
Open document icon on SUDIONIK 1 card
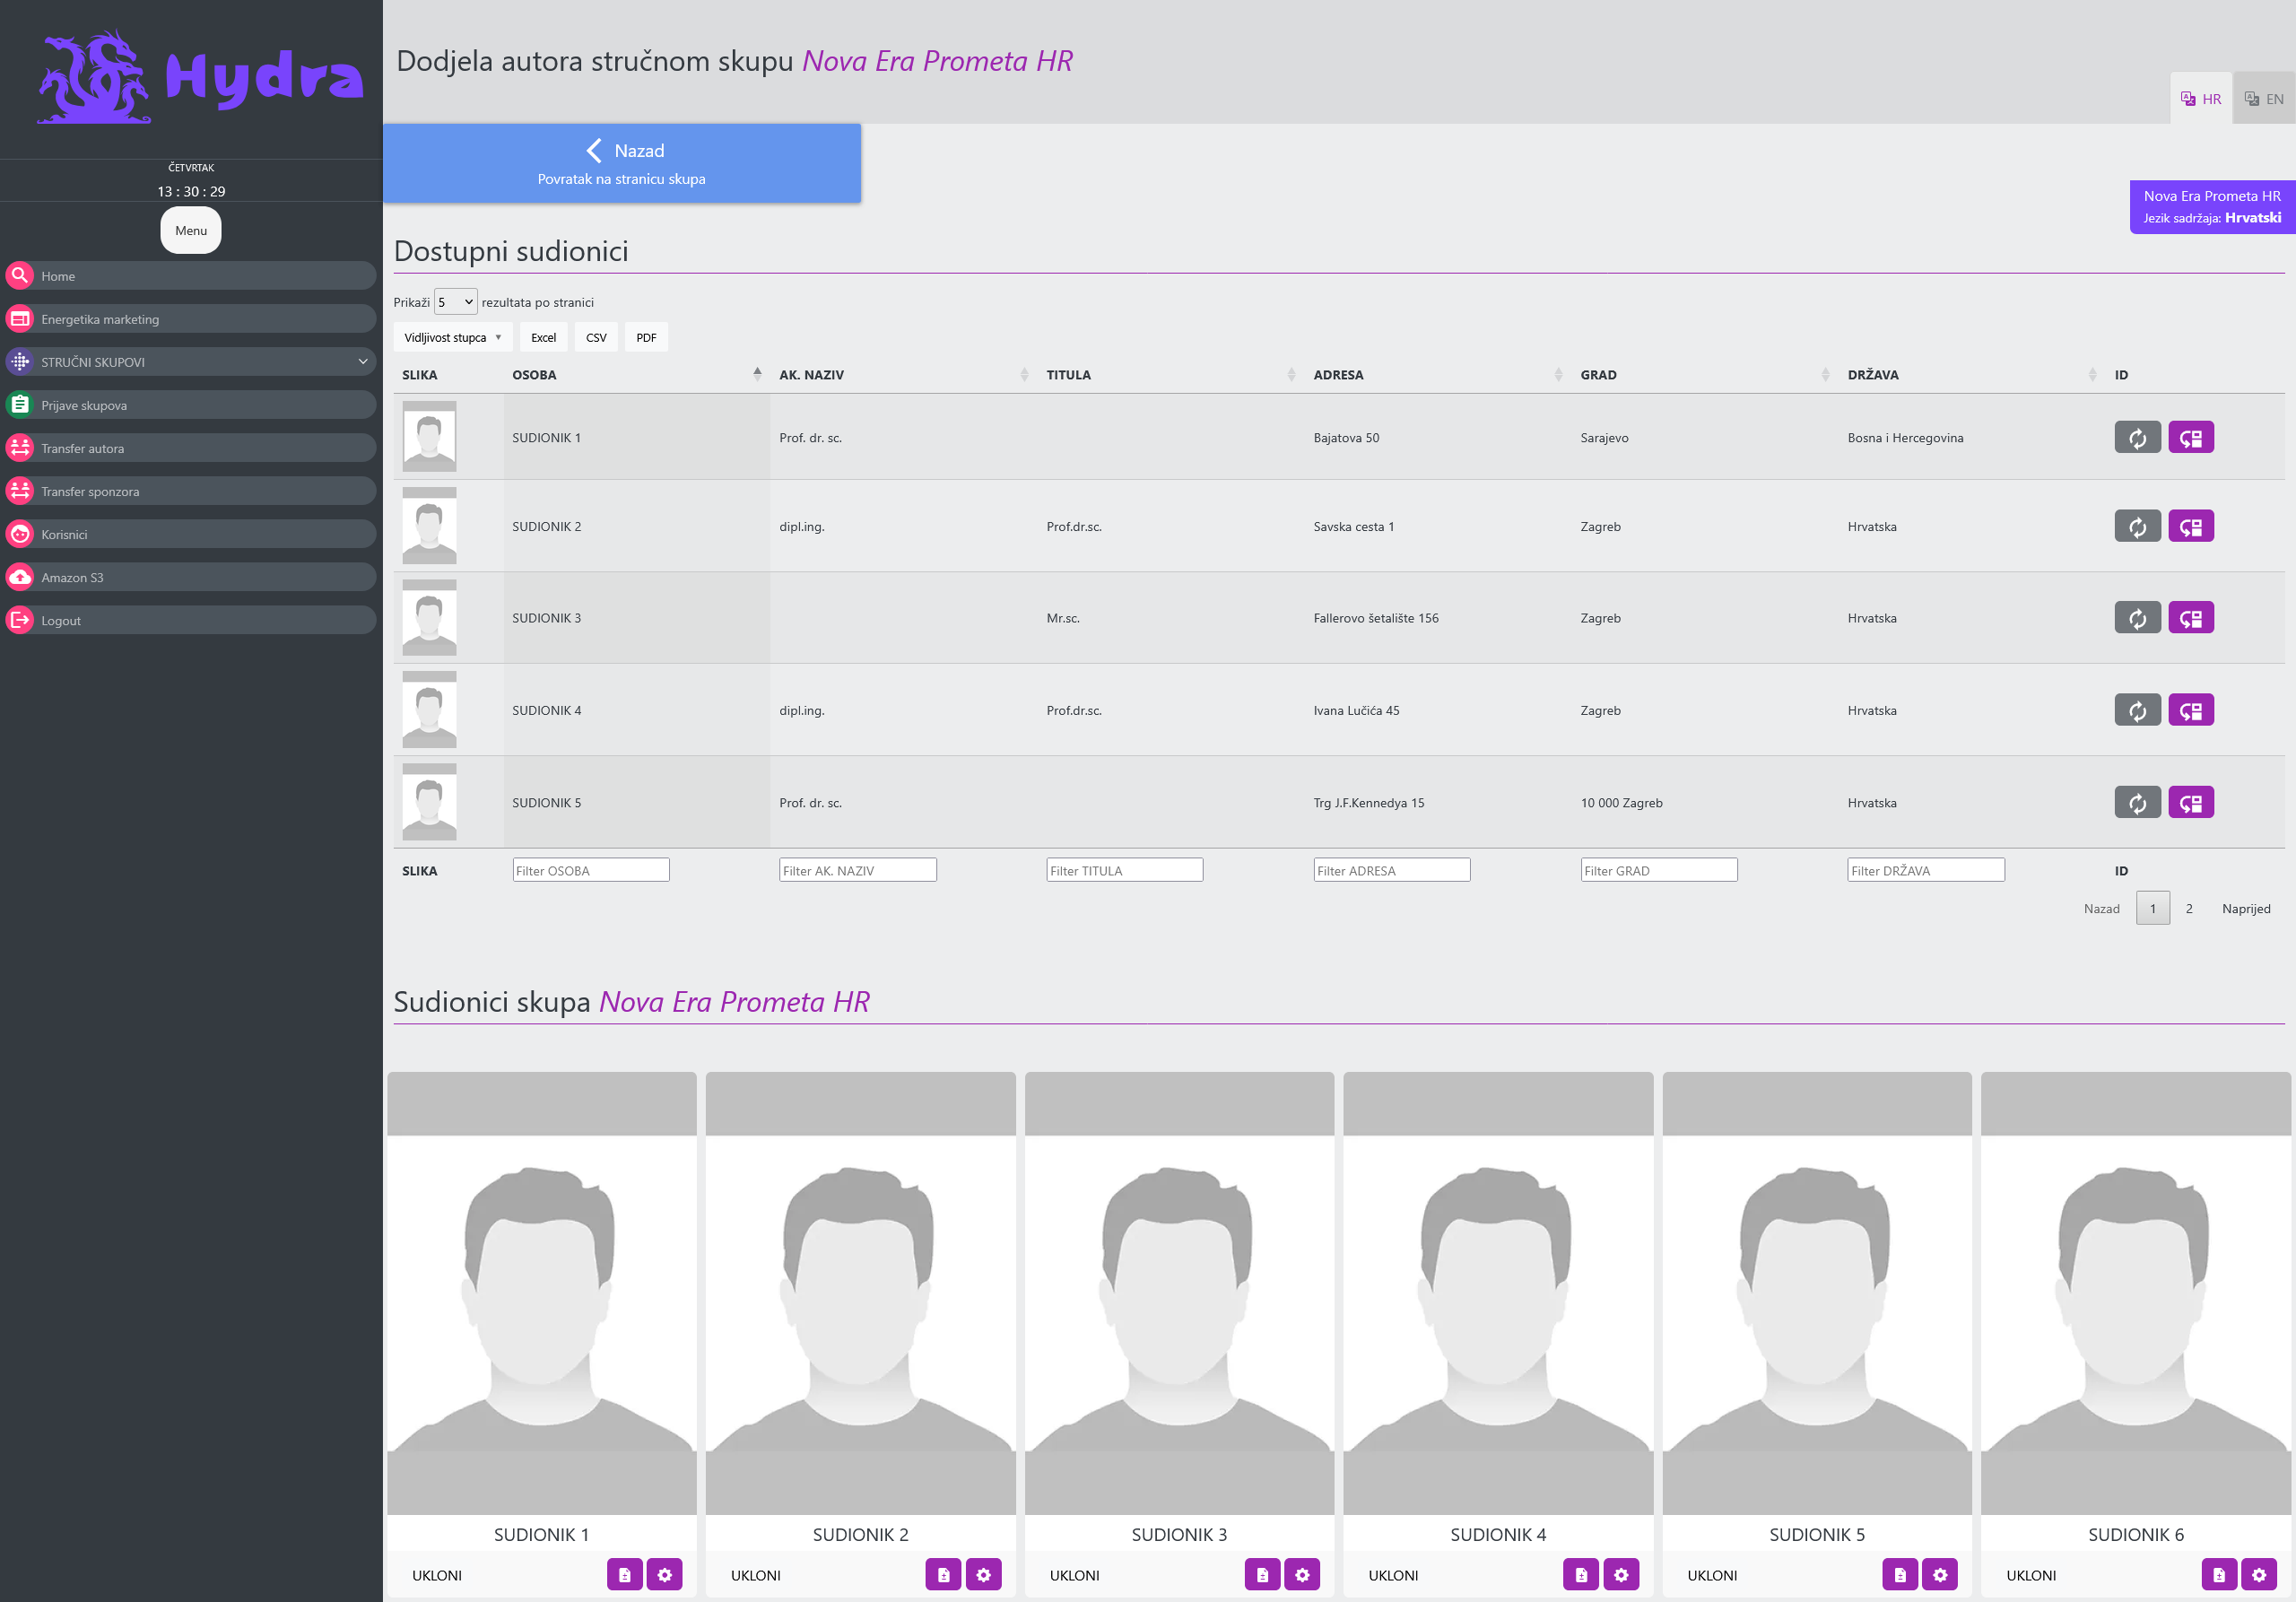point(625,1575)
